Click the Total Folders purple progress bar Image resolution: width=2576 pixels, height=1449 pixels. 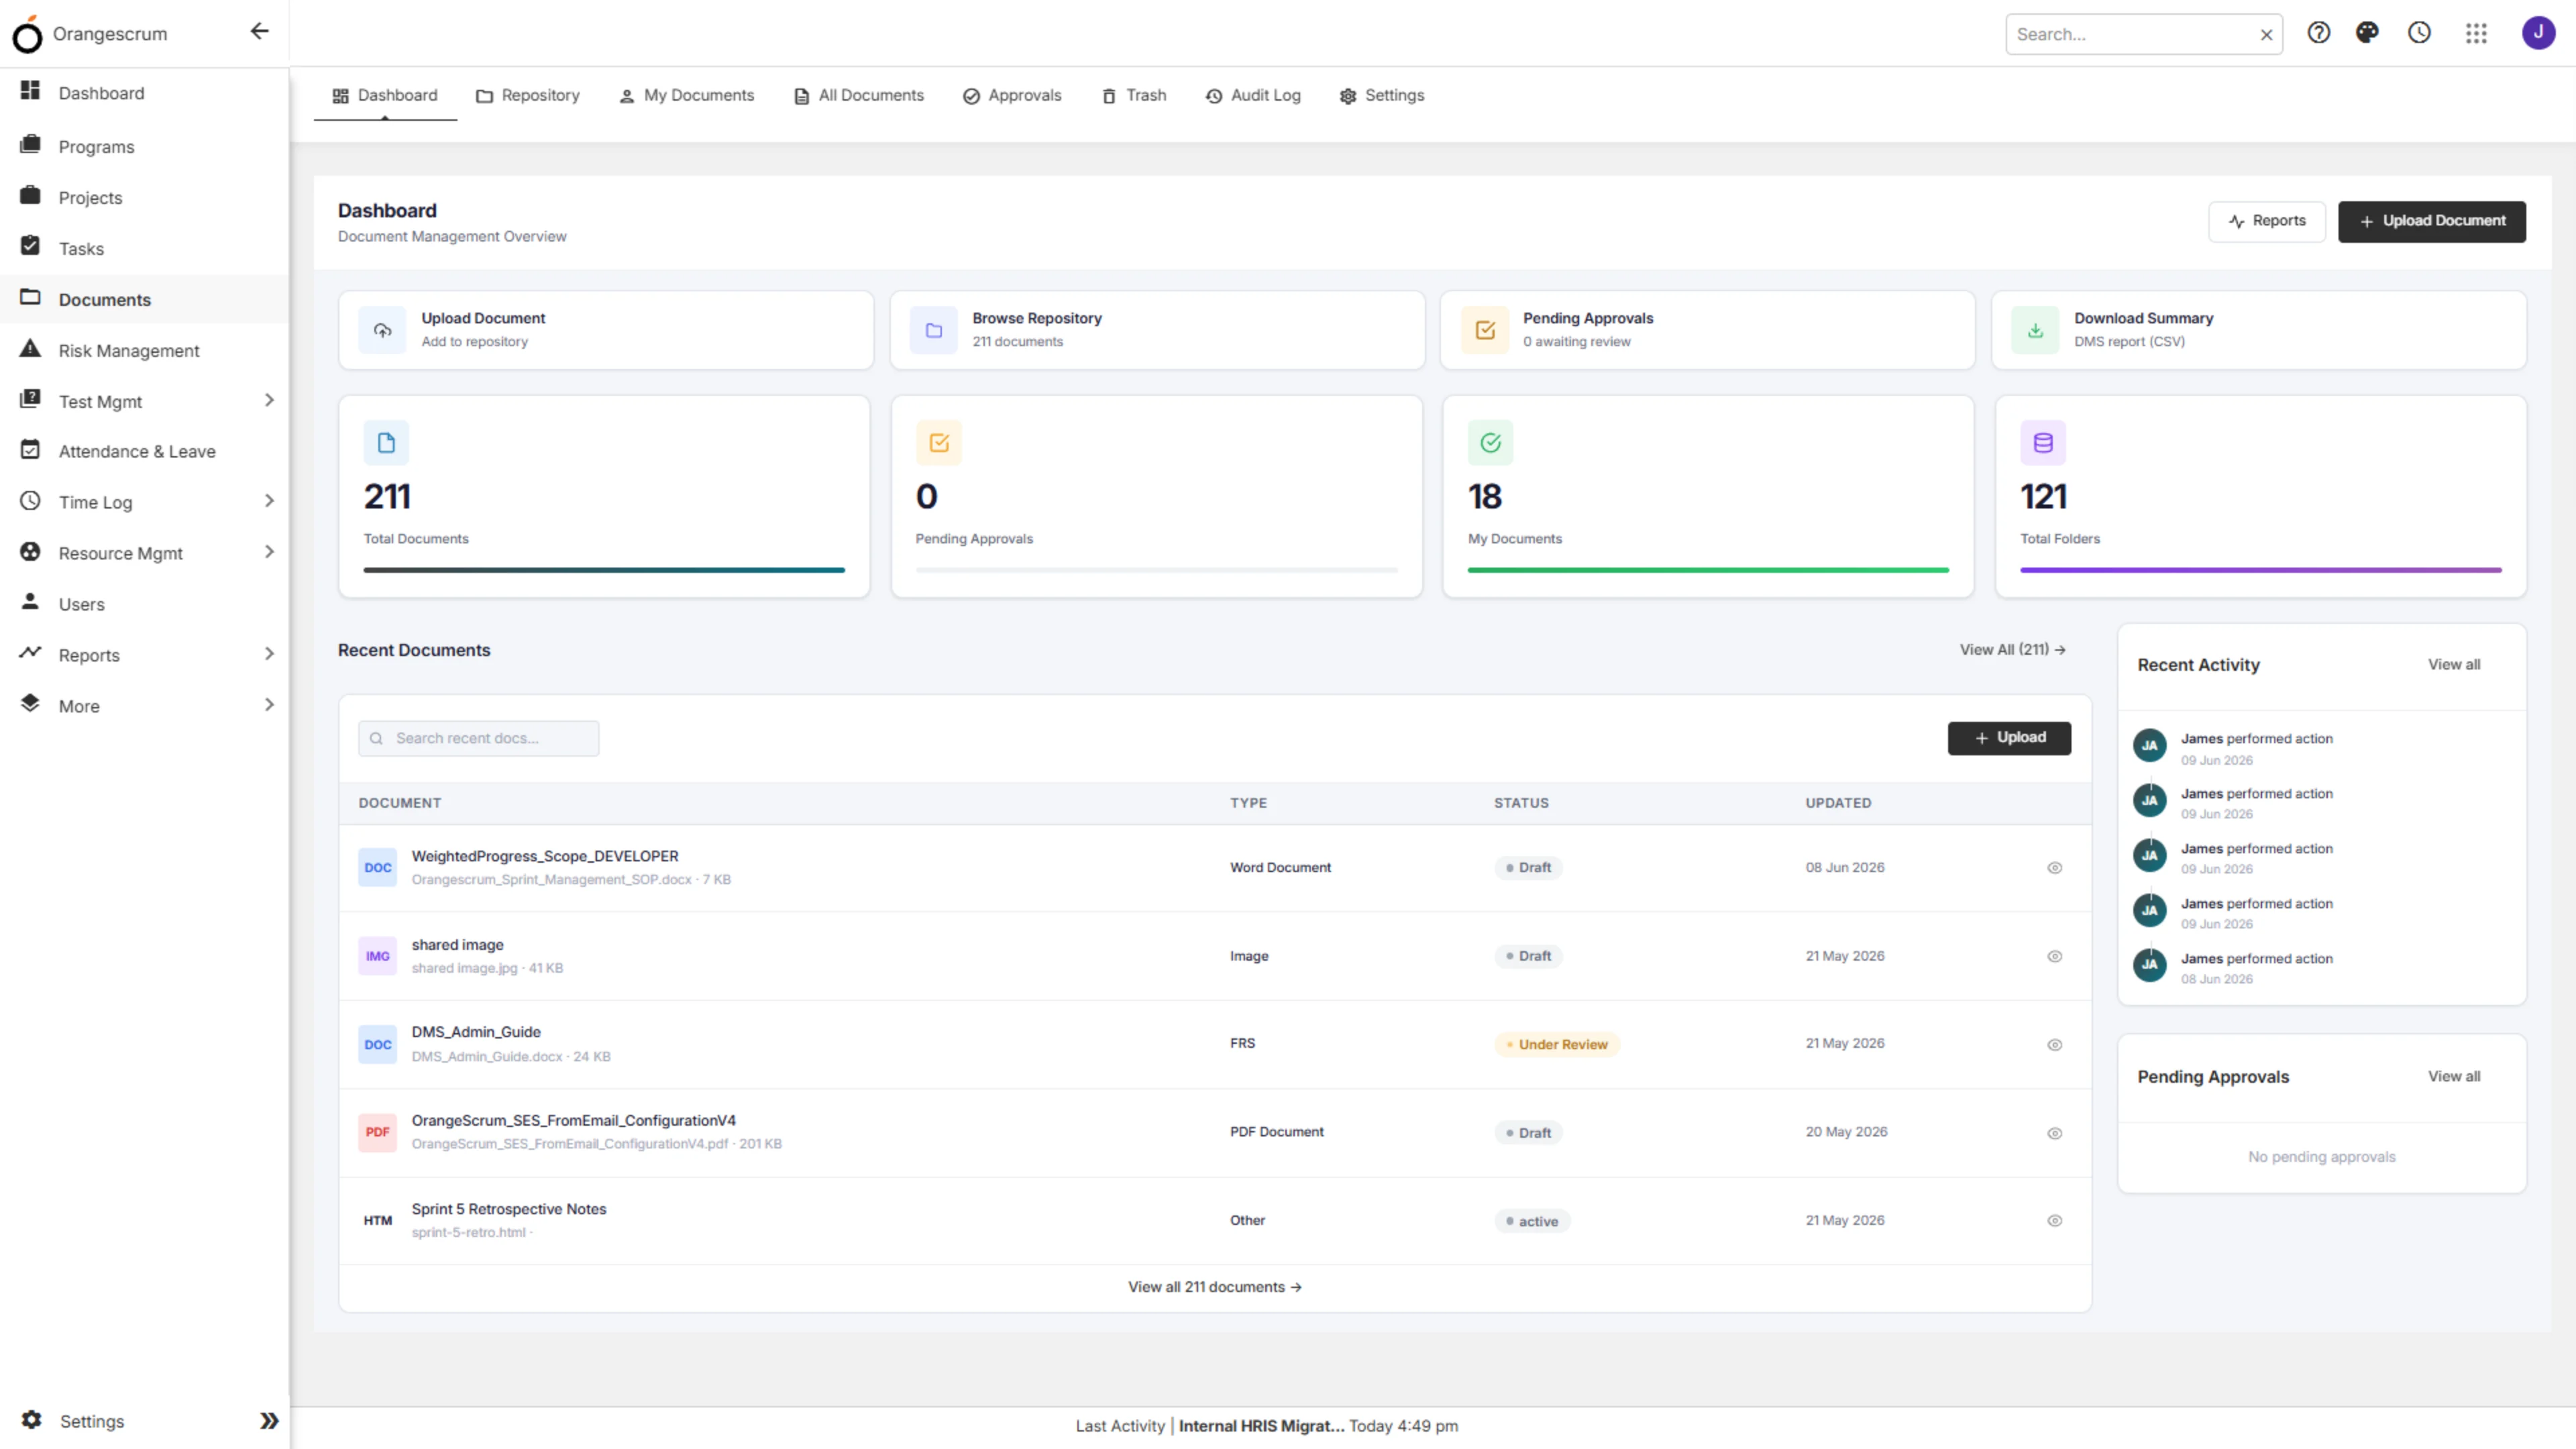click(2261, 570)
